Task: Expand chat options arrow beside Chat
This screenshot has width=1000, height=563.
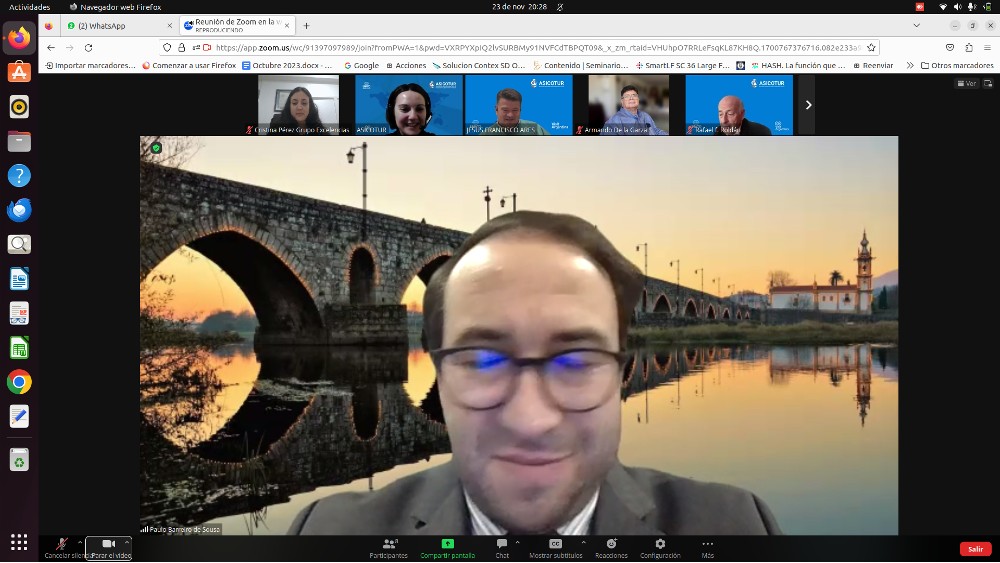Action: point(517,541)
